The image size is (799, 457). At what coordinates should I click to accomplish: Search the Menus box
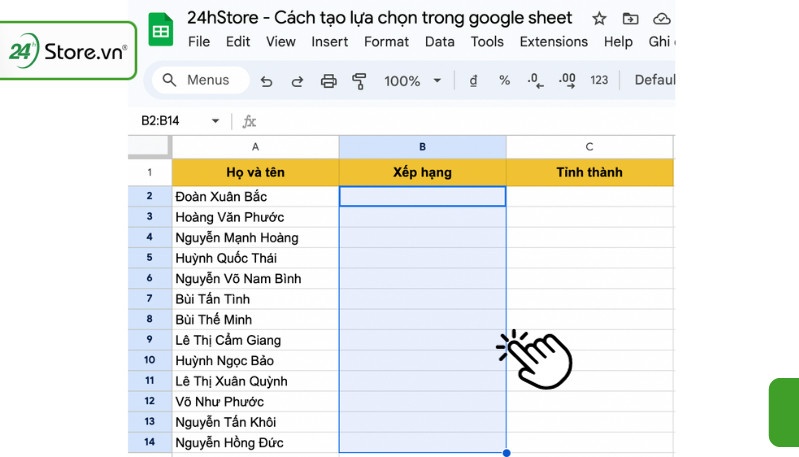coord(201,80)
